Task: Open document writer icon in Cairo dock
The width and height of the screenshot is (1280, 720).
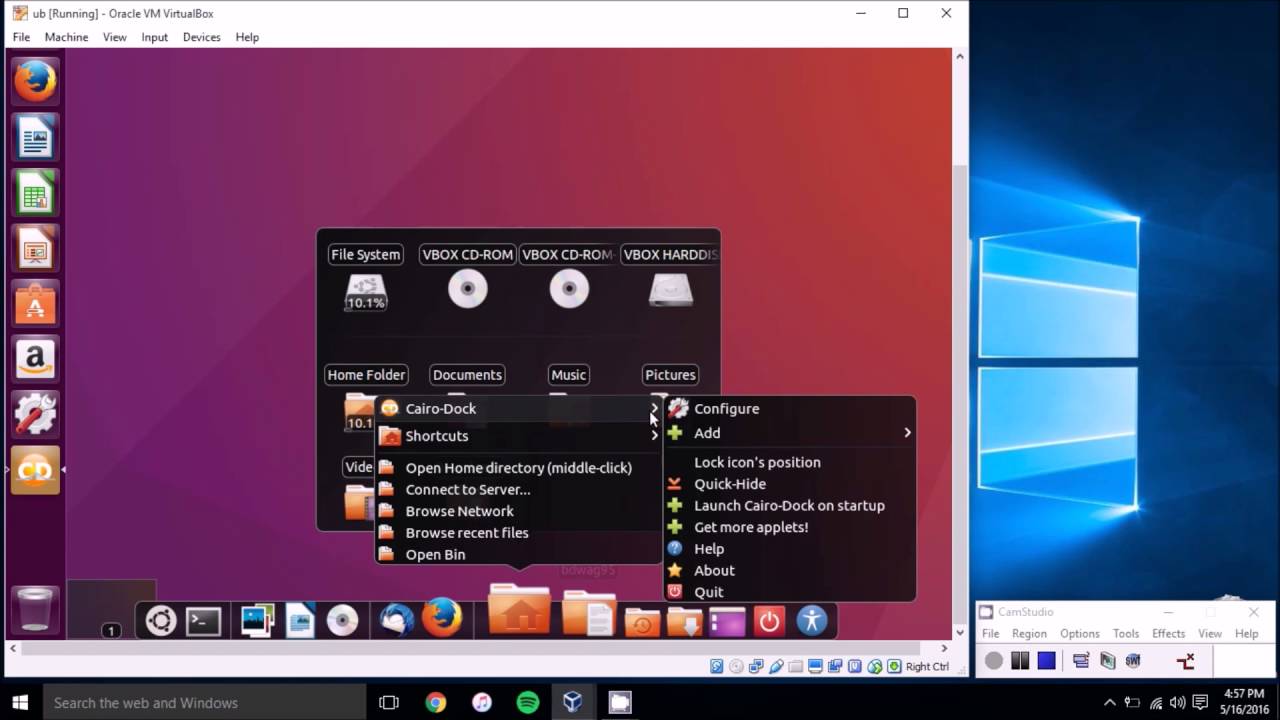Action: tap(300, 621)
